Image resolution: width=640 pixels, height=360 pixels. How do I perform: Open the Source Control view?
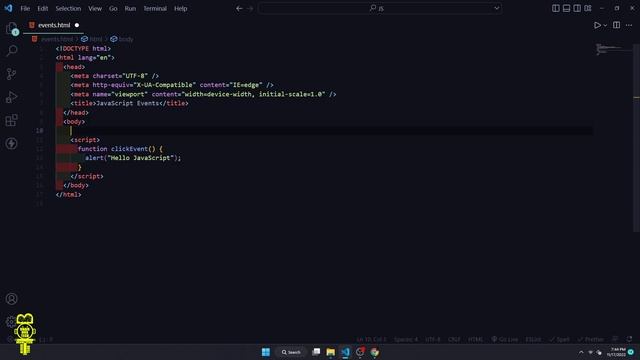tap(11, 74)
